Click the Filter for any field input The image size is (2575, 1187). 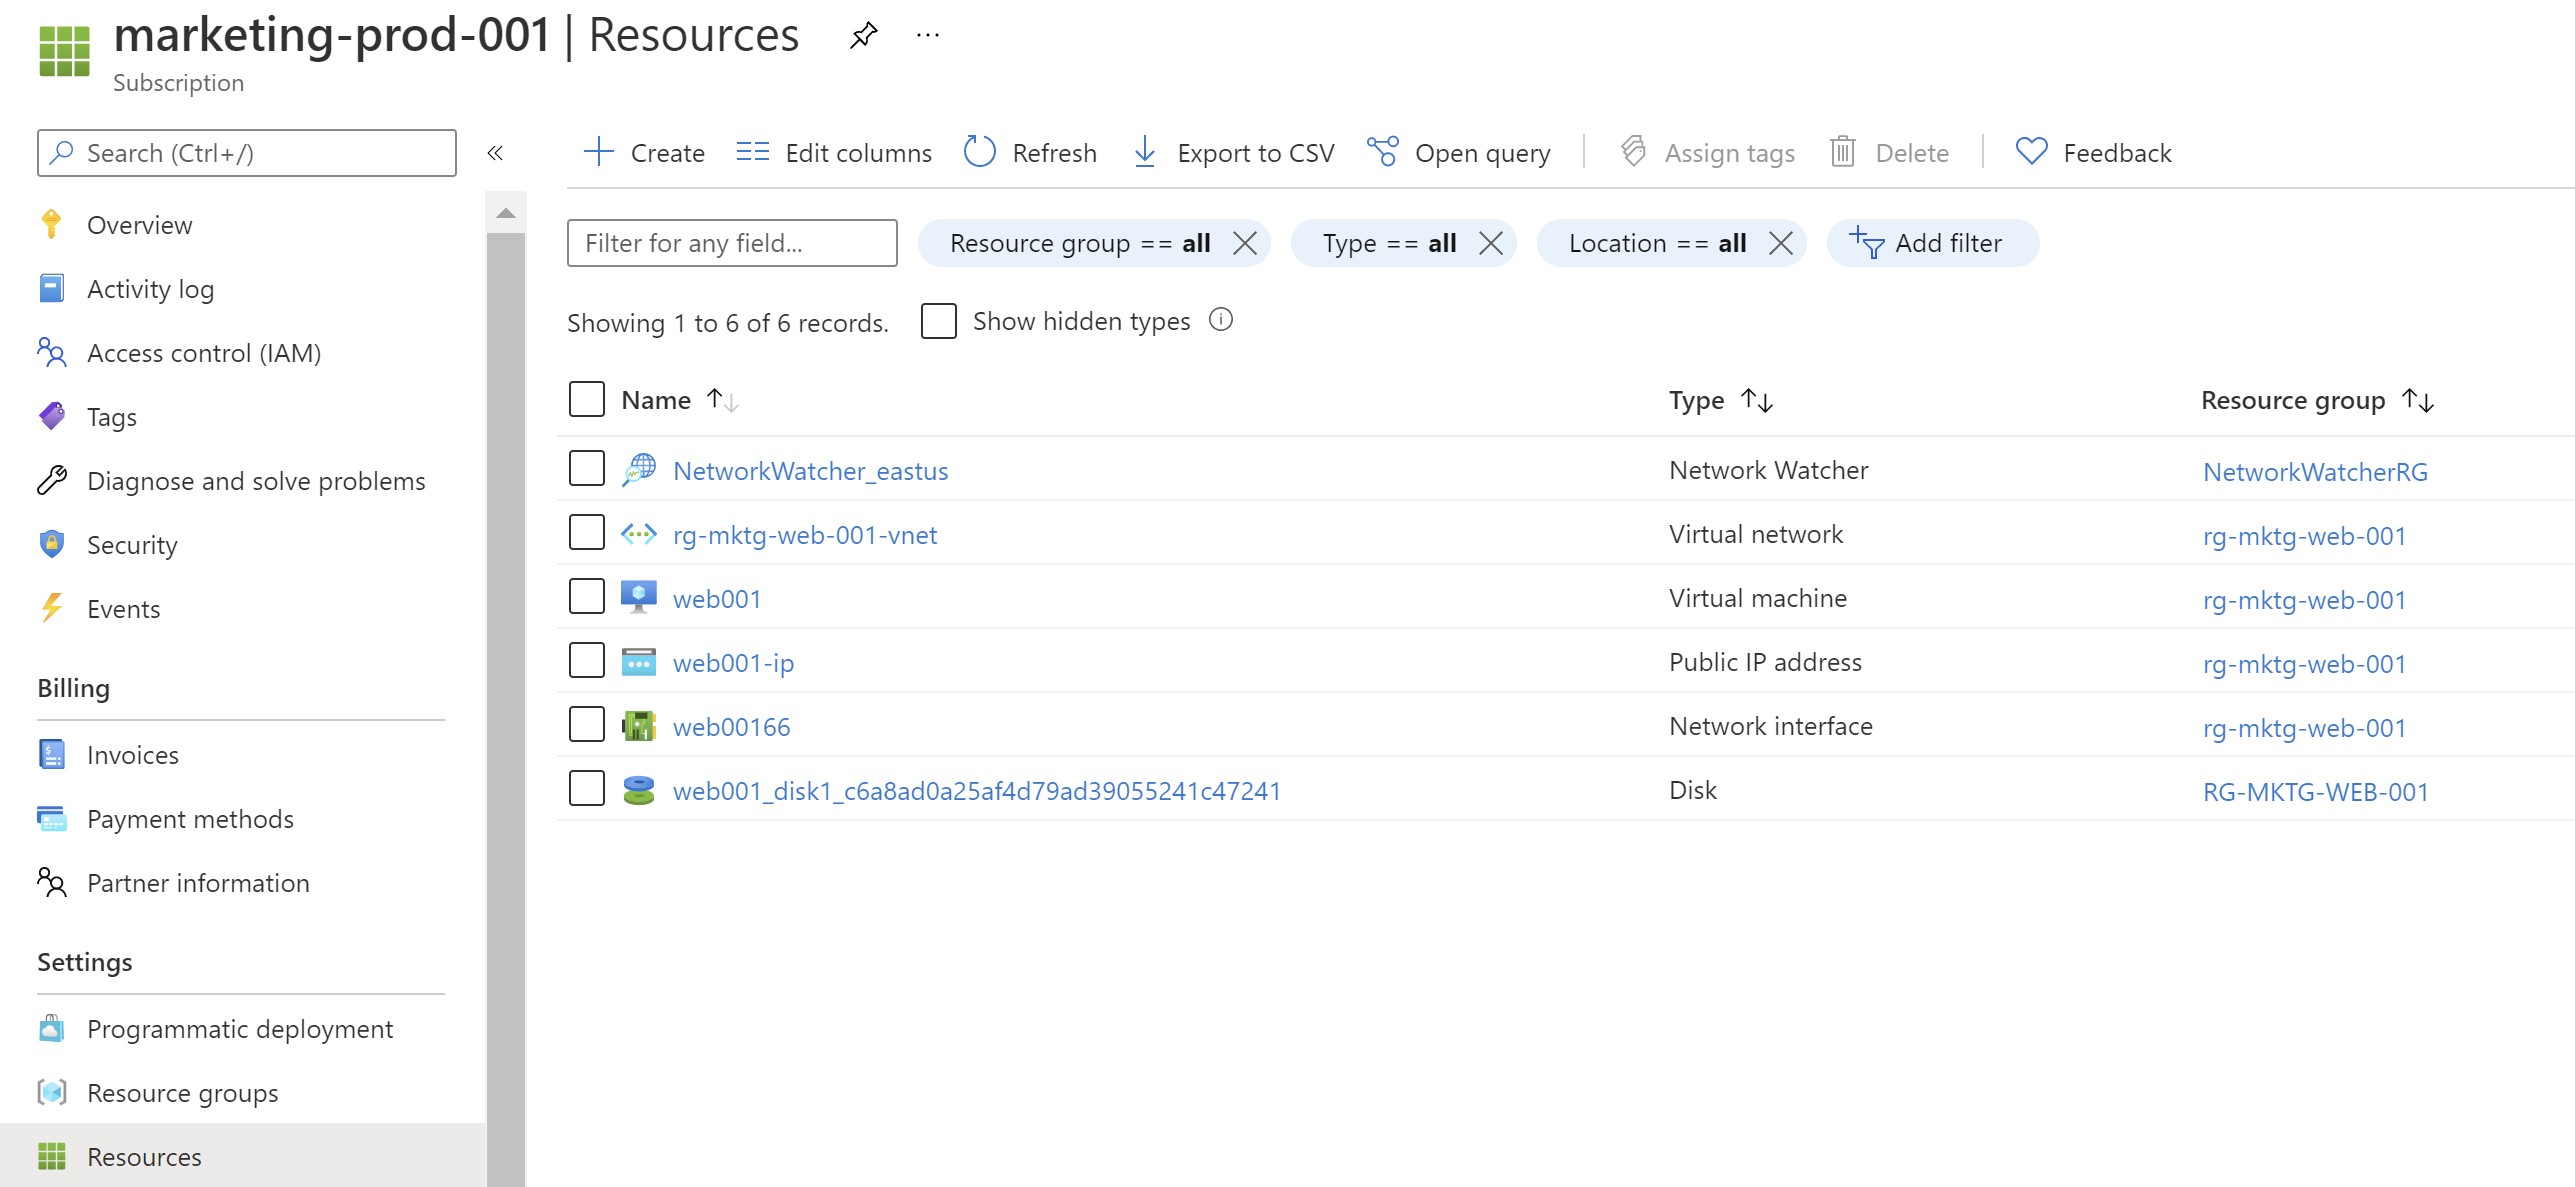click(732, 243)
